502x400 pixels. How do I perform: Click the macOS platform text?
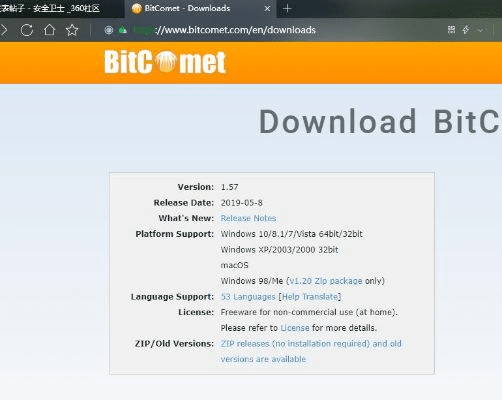point(235,265)
